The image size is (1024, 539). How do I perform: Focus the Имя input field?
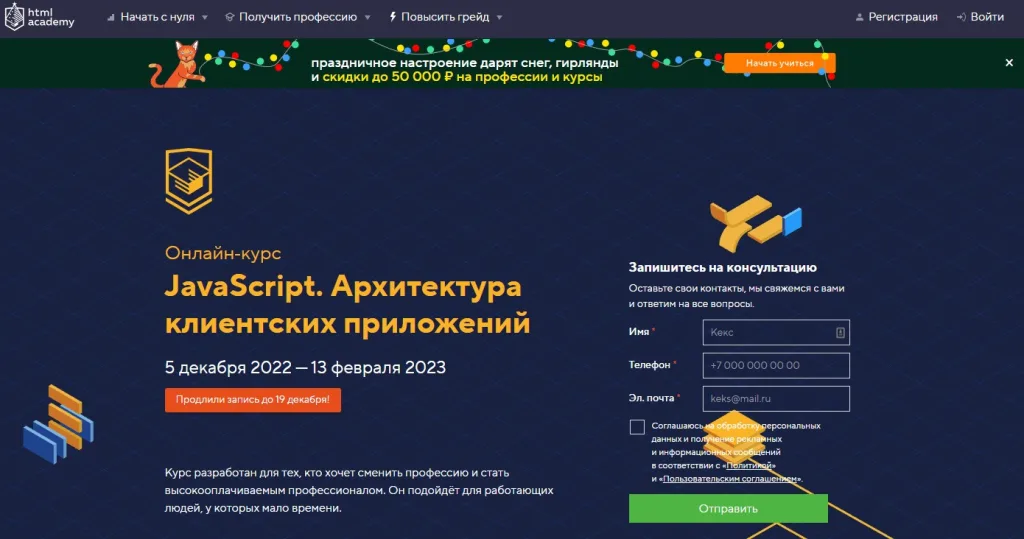click(x=776, y=333)
